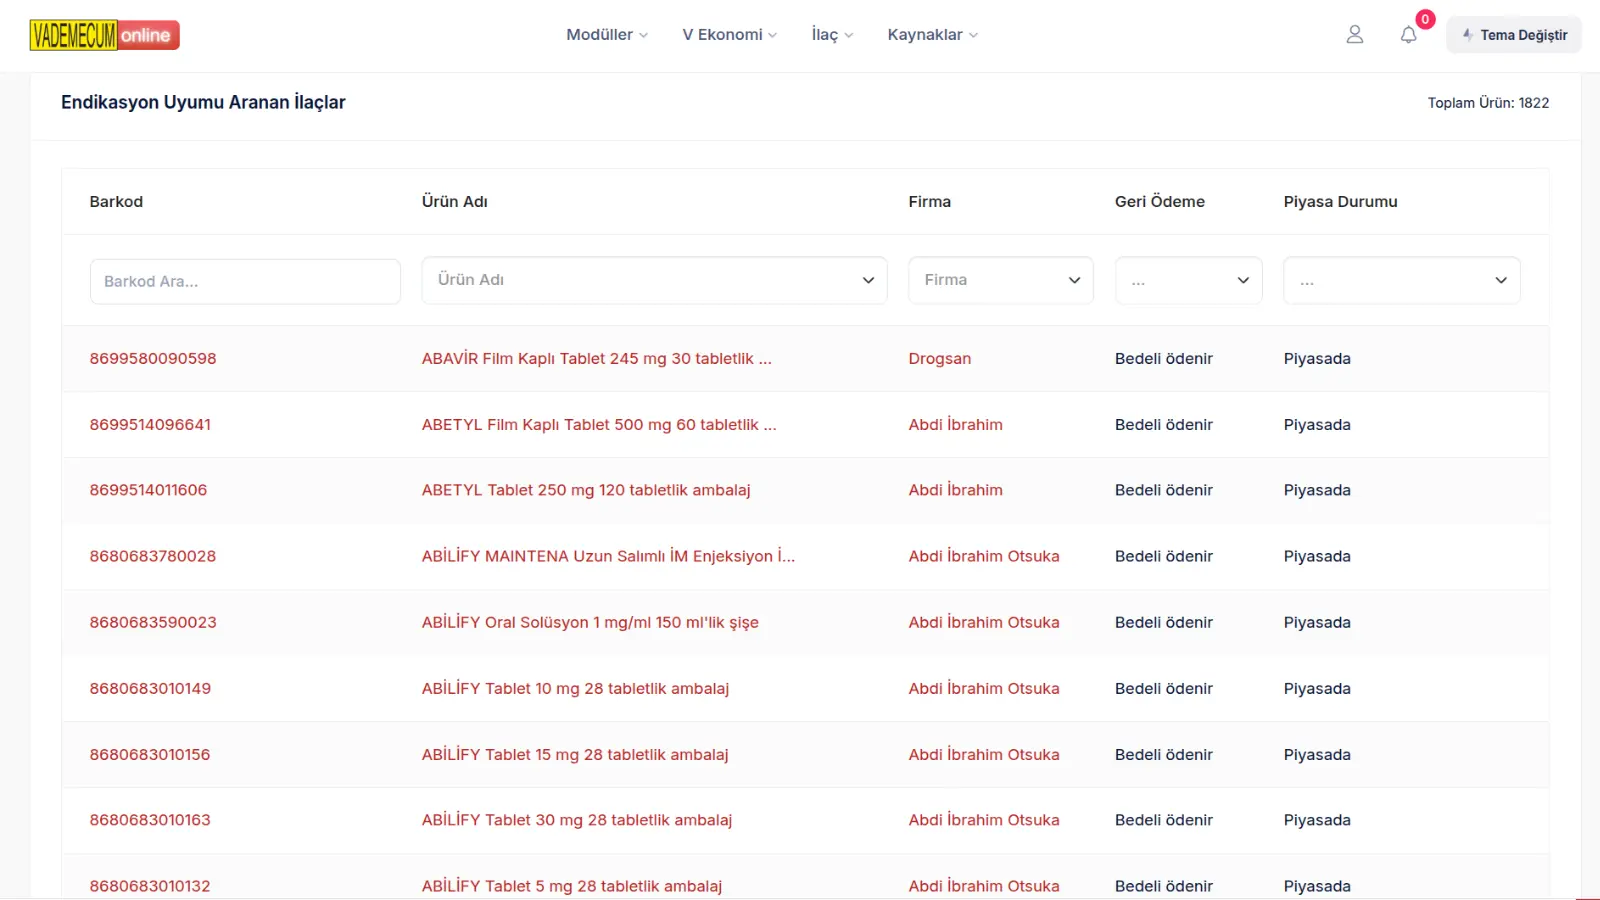This screenshot has height=900, width=1600.
Task: Click Bedeli ödenir in ABETYL 250 mg row
Action: pos(1164,490)
